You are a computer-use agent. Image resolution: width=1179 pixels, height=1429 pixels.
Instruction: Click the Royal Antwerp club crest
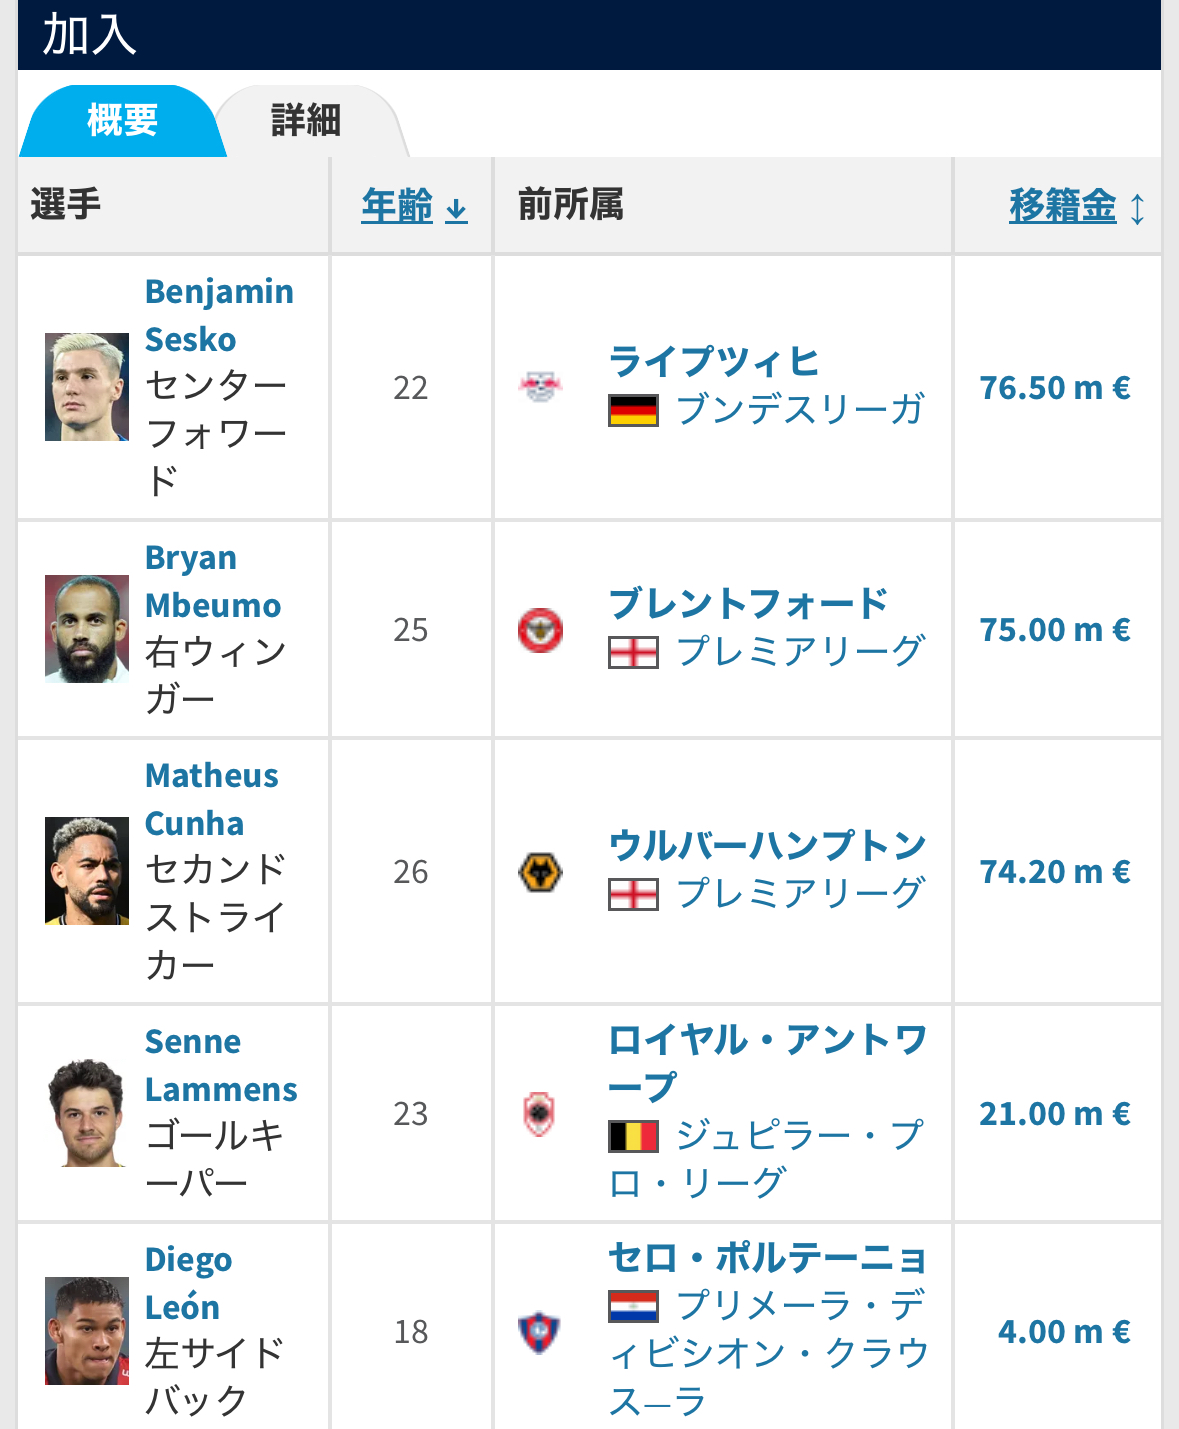540,1113
